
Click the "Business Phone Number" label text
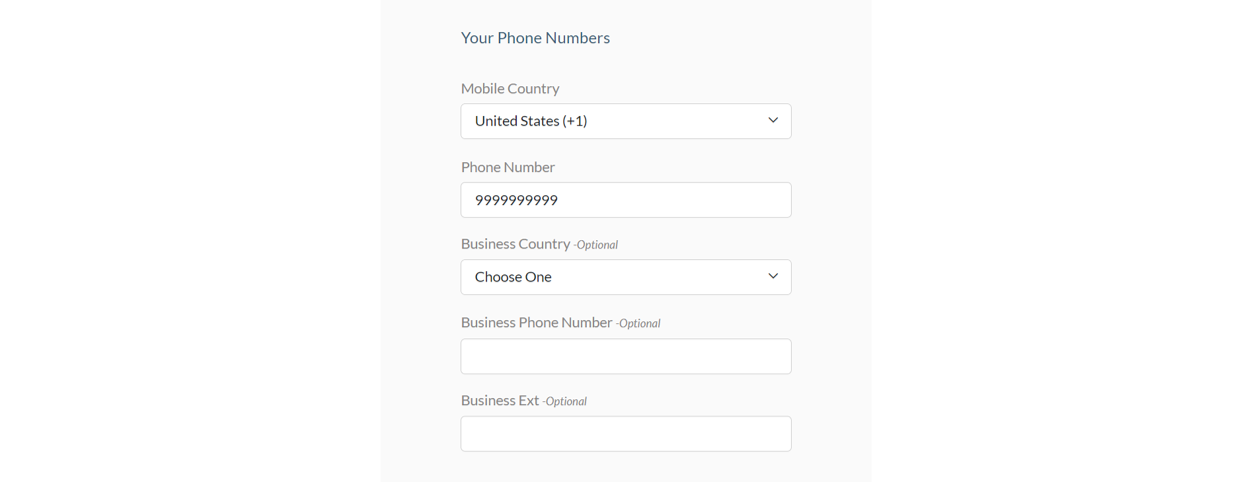tap(536, 322)
